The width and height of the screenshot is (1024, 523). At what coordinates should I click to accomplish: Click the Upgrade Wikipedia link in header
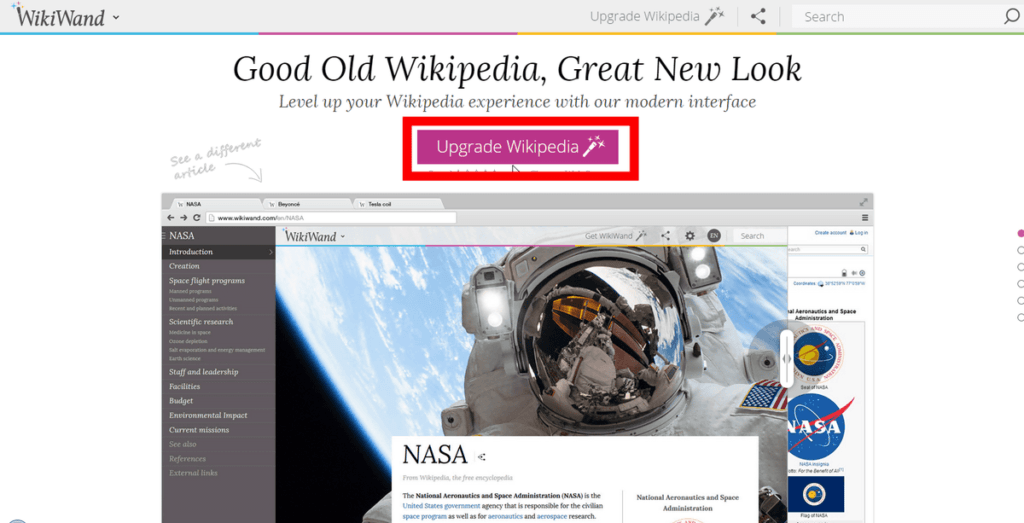[x=658, y=16]
